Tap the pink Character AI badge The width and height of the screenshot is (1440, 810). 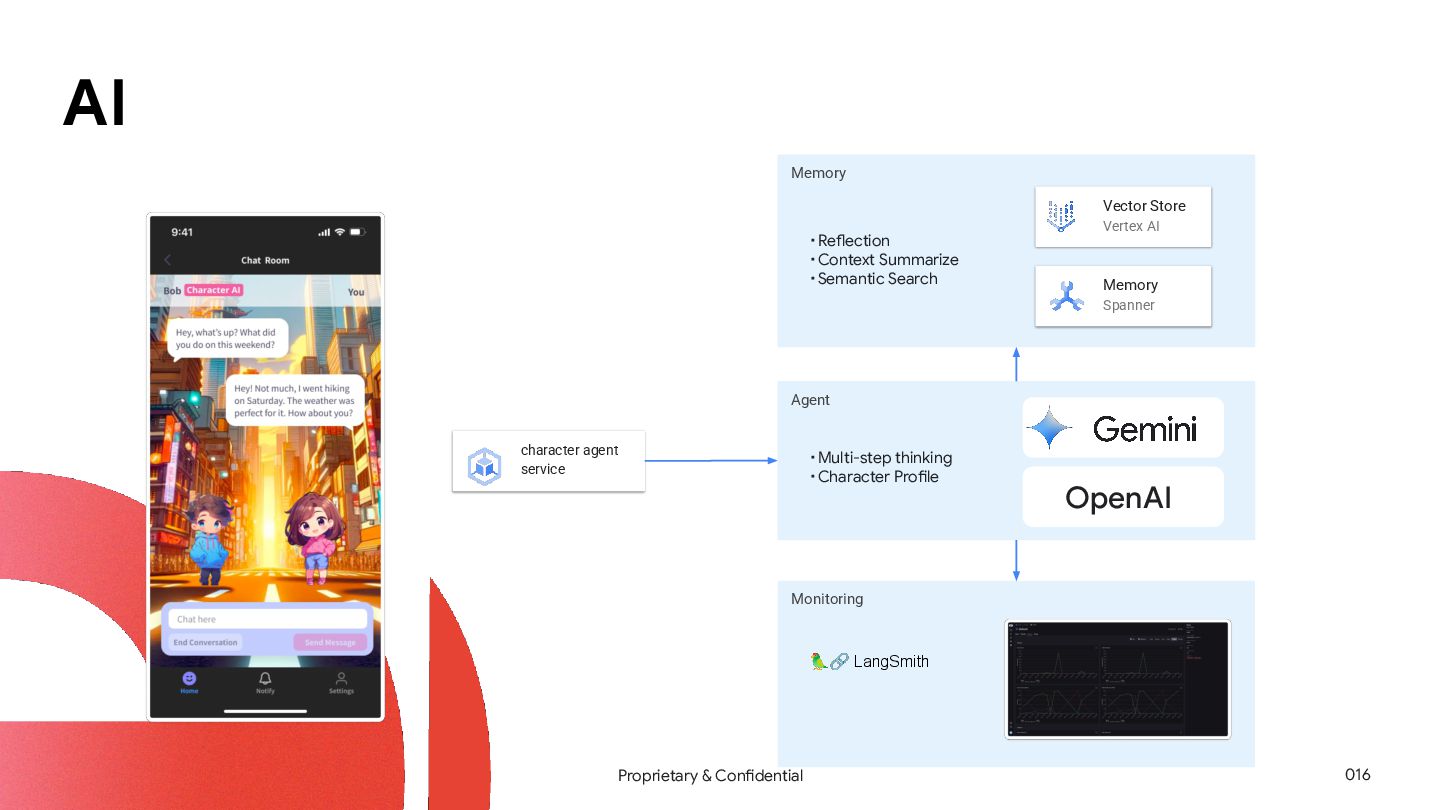[214, 291]
